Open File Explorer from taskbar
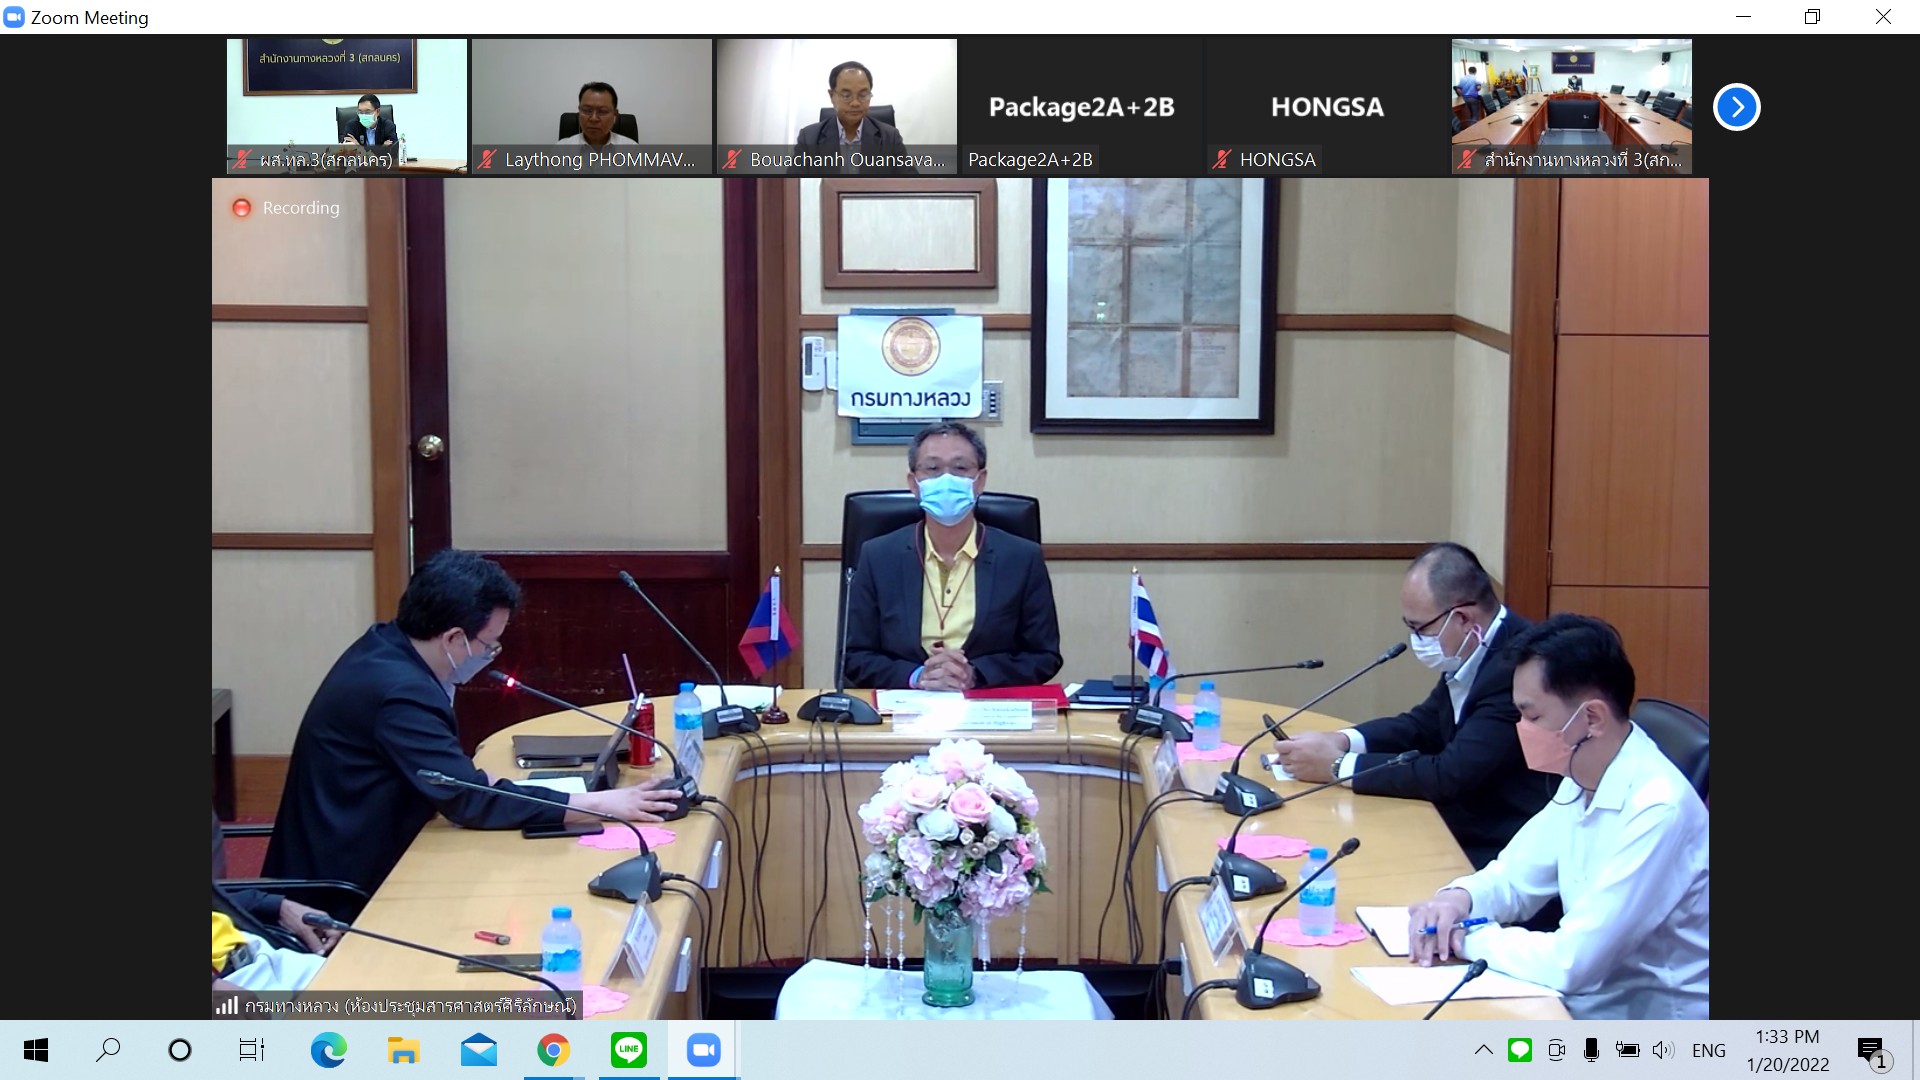1920x1080 pixels. (x=403, y=1050)
